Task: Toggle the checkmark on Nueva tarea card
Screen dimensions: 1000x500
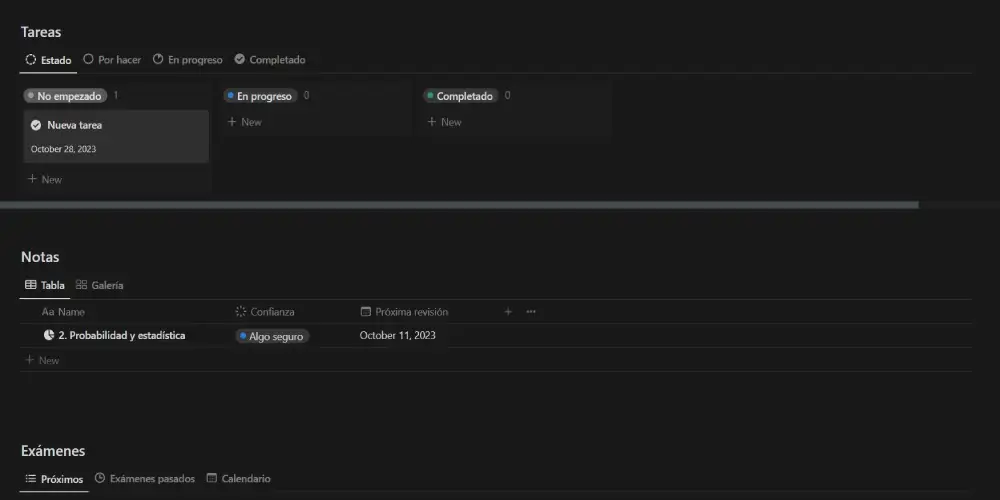Action: pos(36,125)
